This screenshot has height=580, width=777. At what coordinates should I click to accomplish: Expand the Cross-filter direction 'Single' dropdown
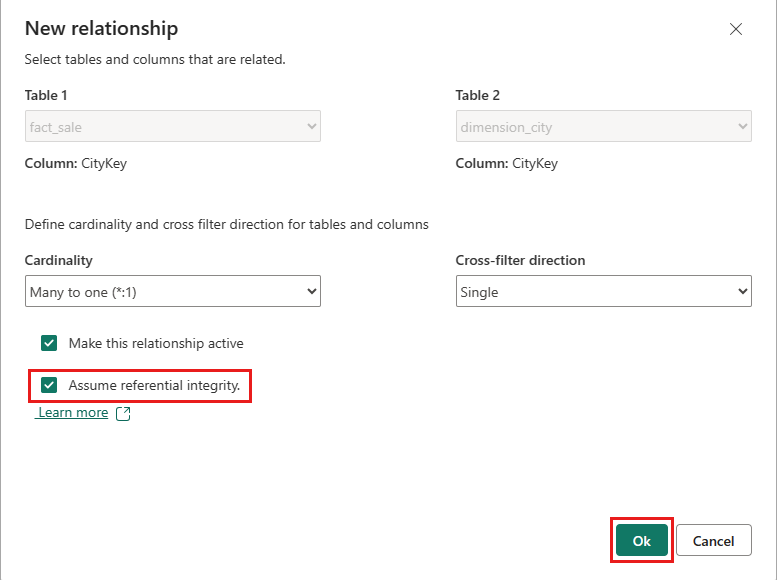pyautogui.click(x=603, y=292)
